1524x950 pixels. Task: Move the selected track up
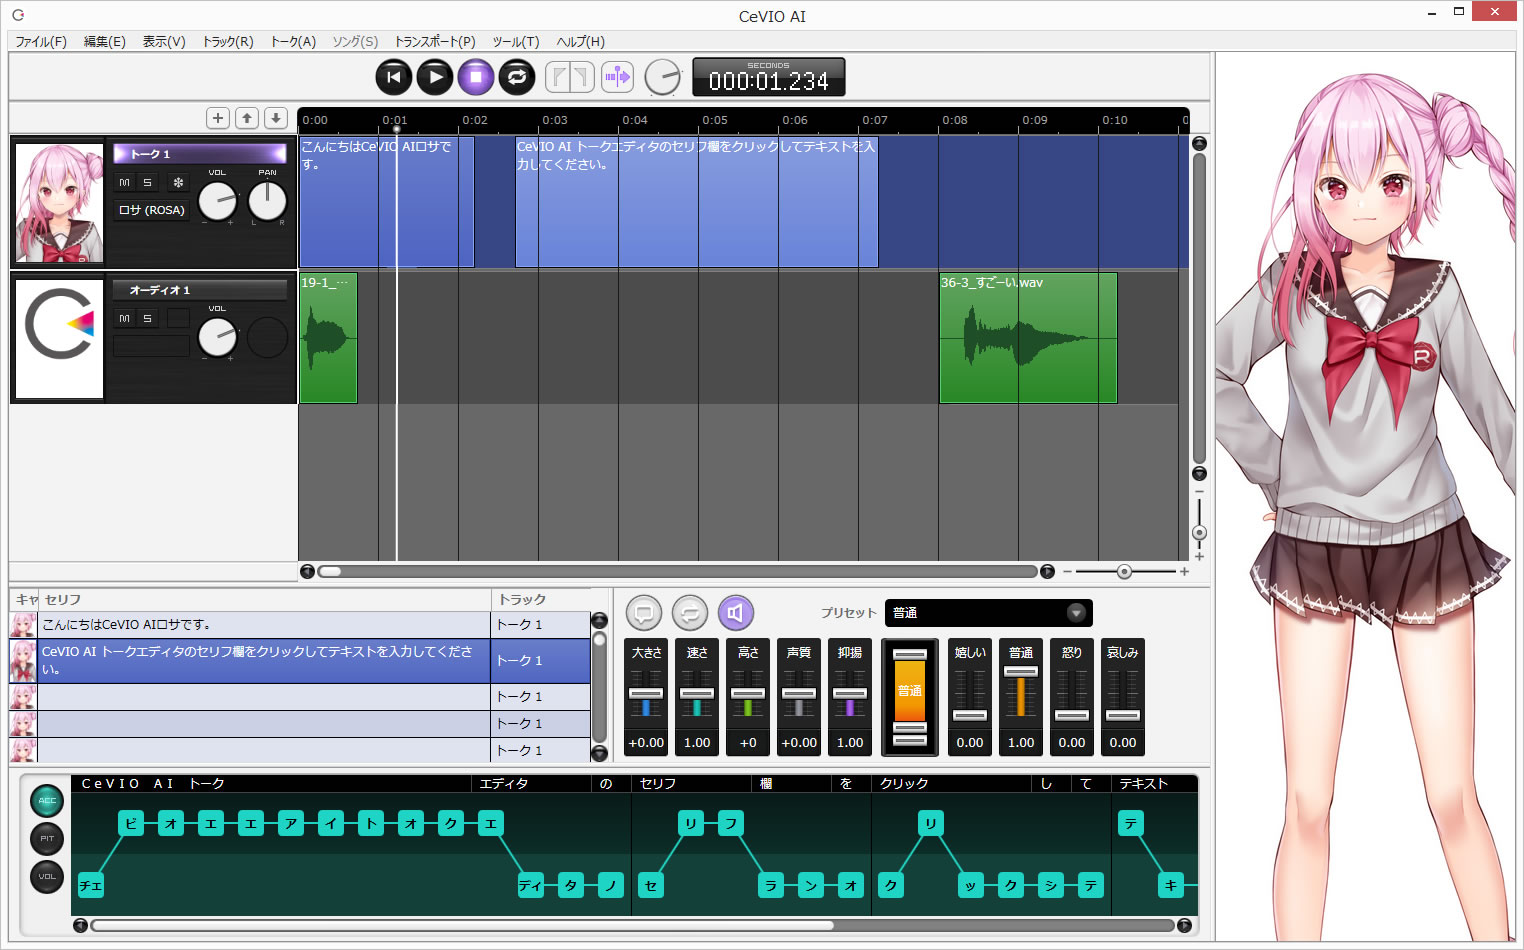pyautogui.click(x=247, y=118)
